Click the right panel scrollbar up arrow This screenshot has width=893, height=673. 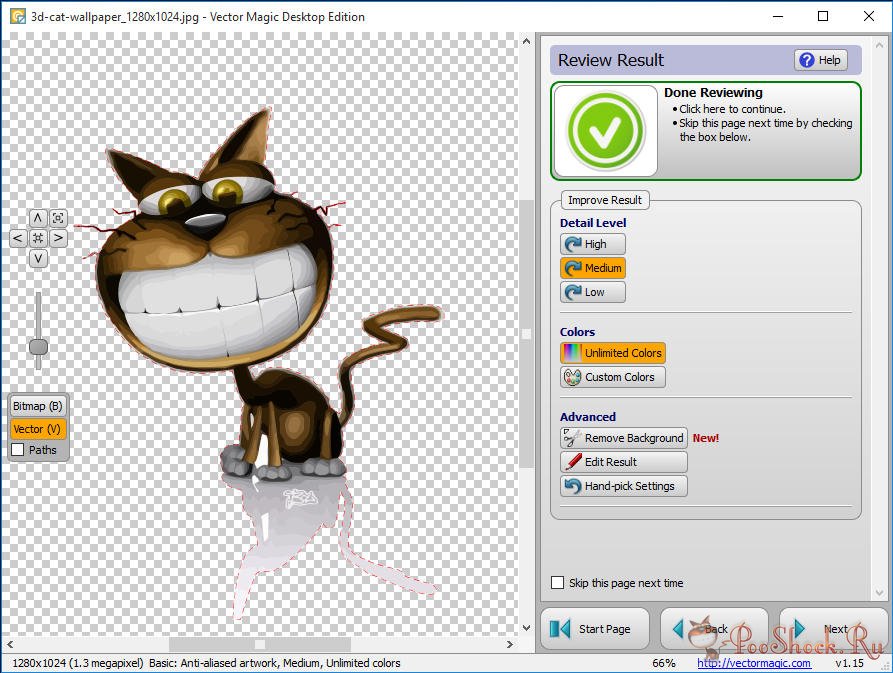coord(879,44)
